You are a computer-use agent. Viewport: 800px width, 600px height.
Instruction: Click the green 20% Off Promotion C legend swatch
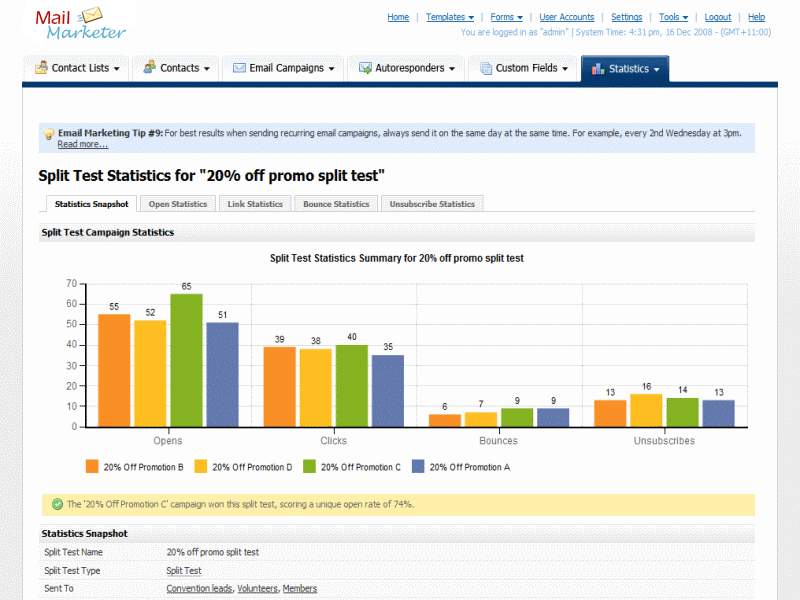[x=309, y=466]
